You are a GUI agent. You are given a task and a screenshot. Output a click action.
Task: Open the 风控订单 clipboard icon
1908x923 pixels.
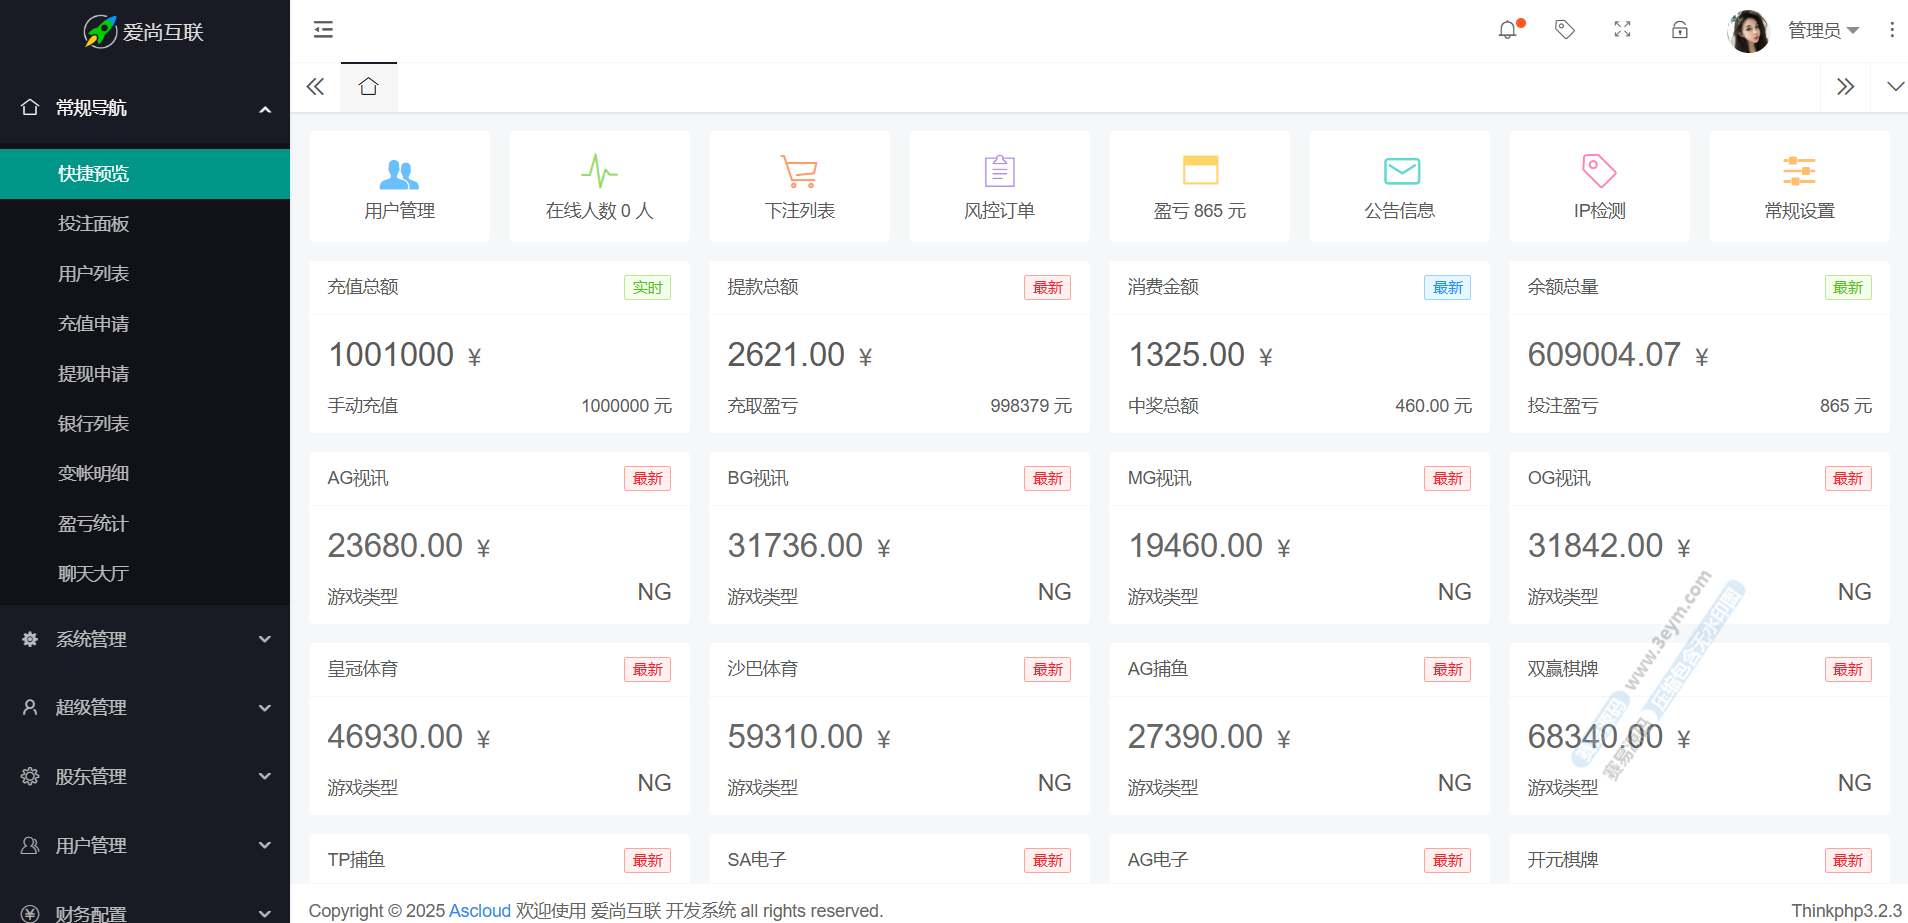999,171
